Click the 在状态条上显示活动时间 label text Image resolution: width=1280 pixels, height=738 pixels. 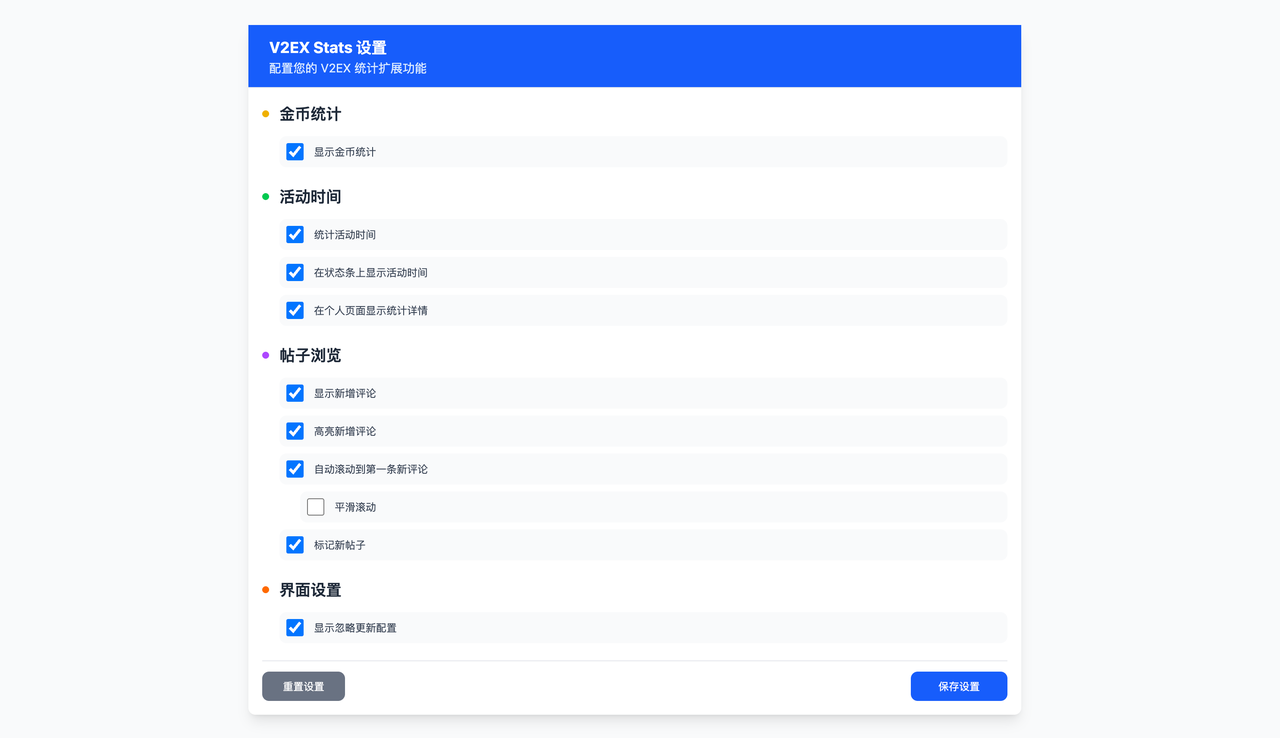point(371,272)
